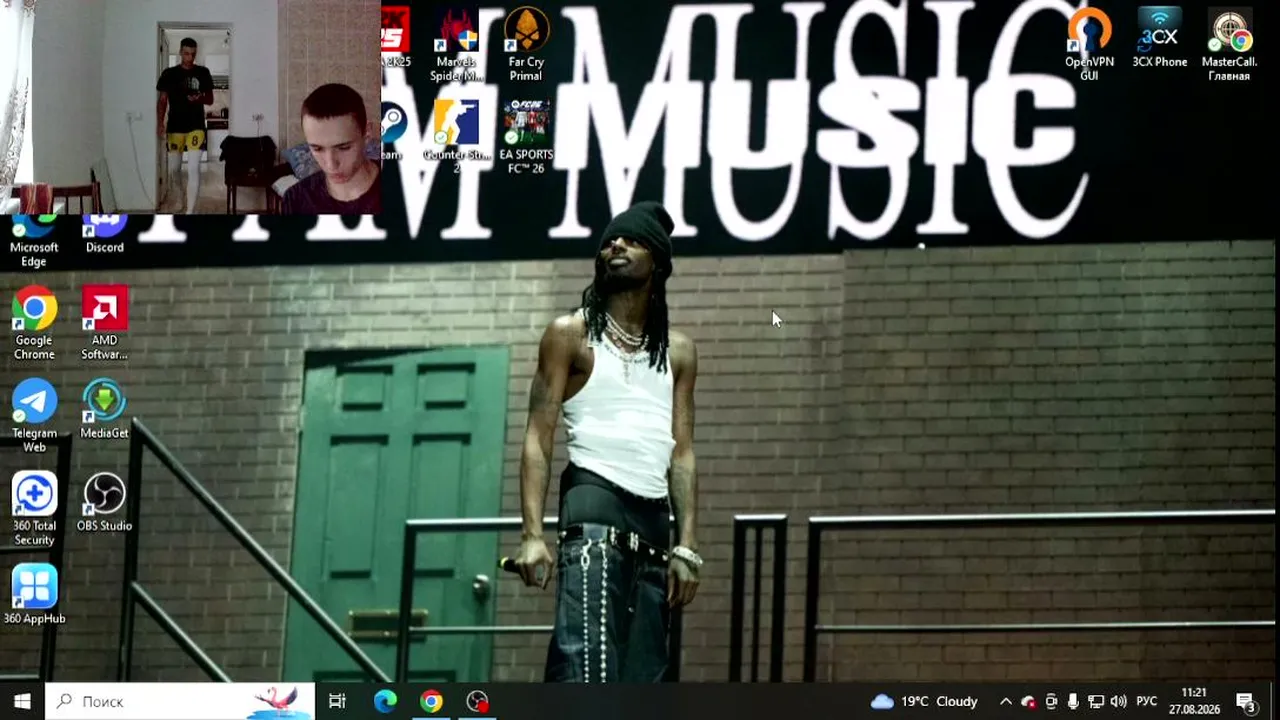Select Marvel's Spider-Man desktop shortcut
This screenshot has height=720, width=1280.
pyautogui.click(x=456, y=45)
